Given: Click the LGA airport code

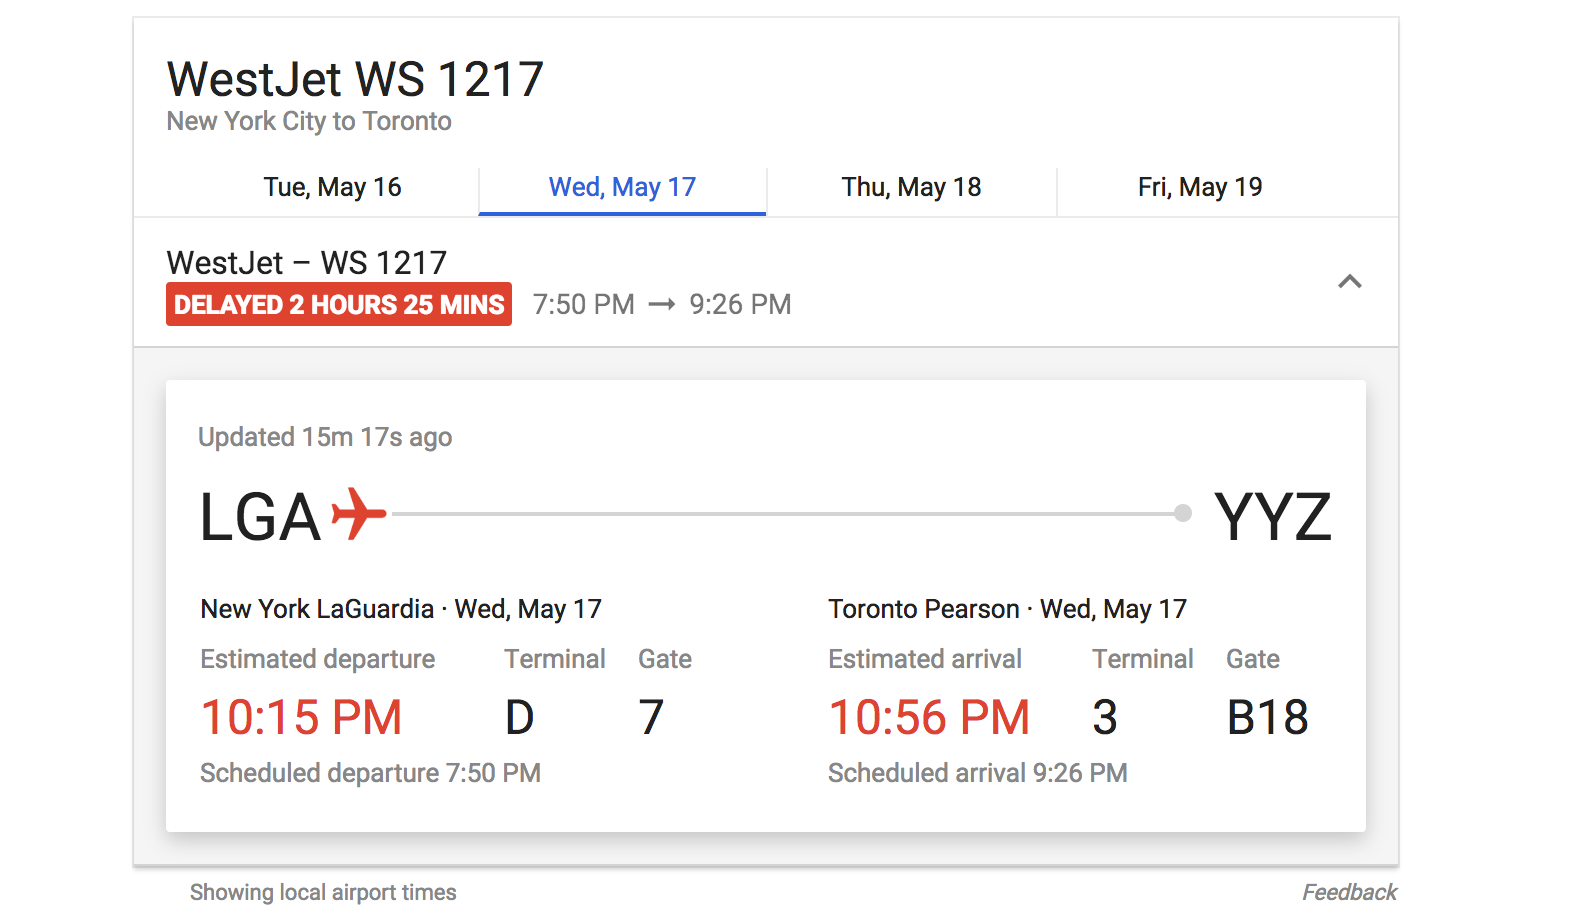Looking at the screenshot, I should [260, 517].
